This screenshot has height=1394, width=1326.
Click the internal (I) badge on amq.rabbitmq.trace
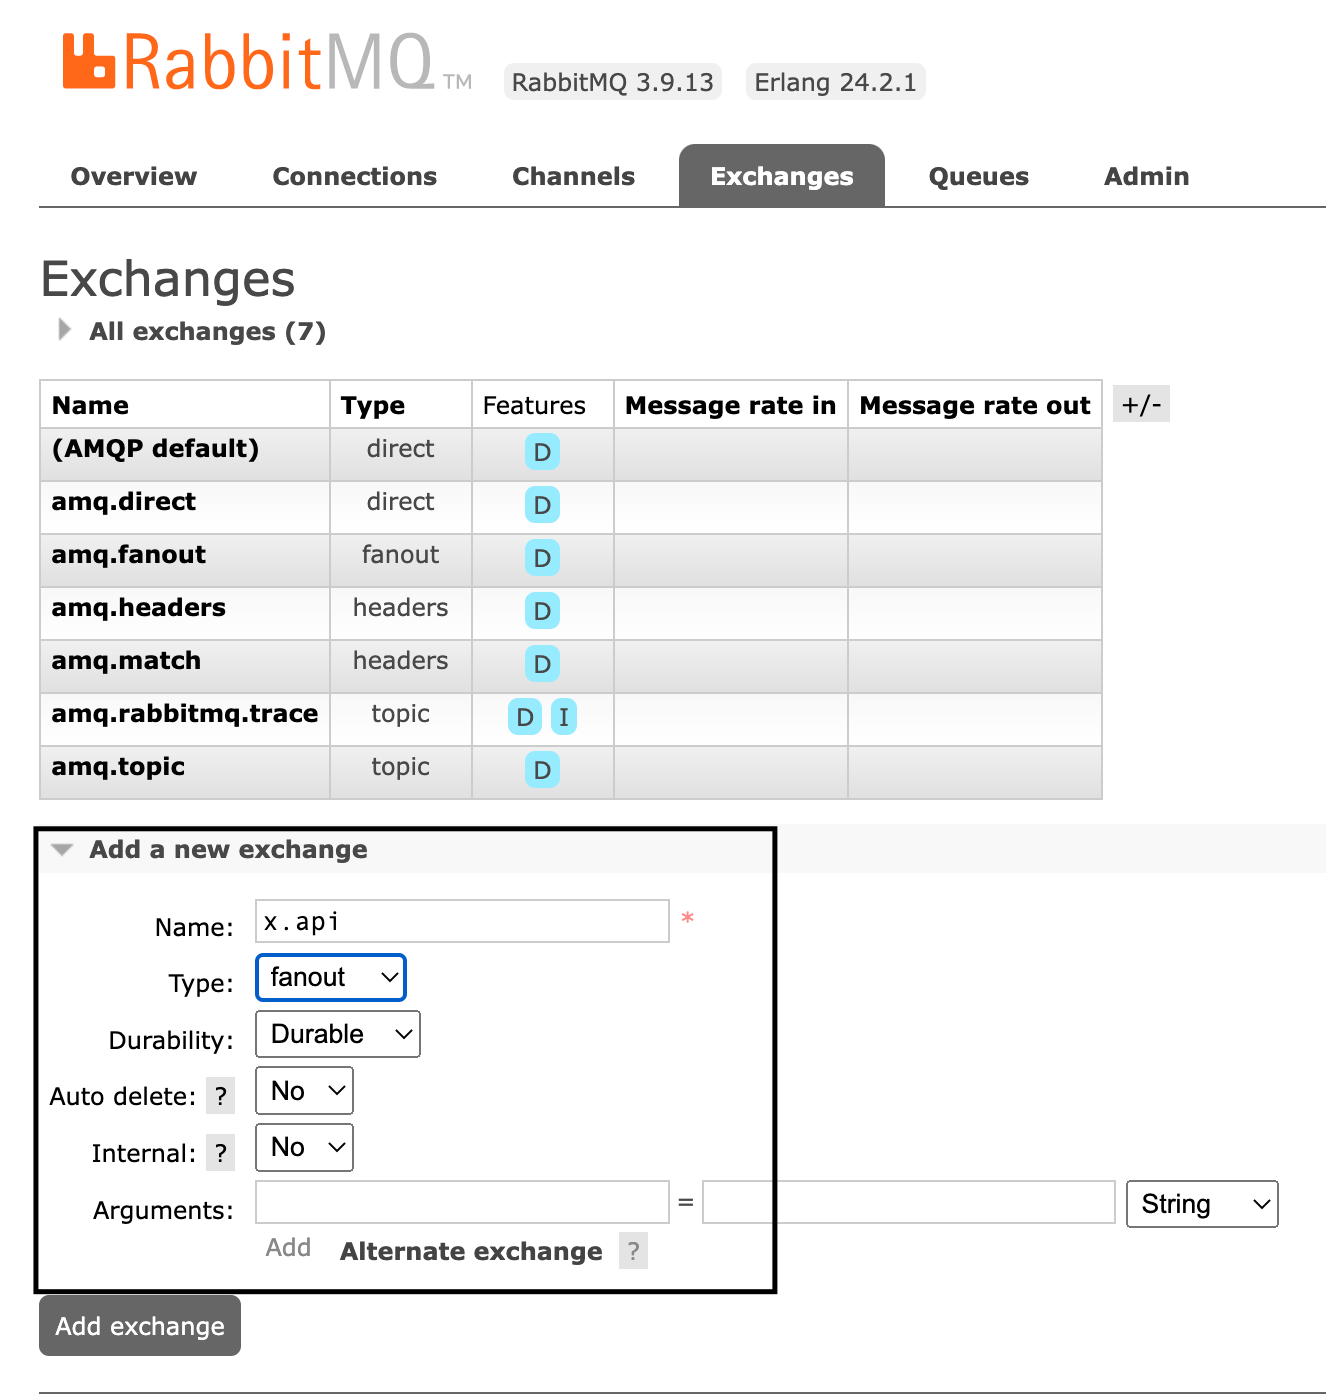563,717
